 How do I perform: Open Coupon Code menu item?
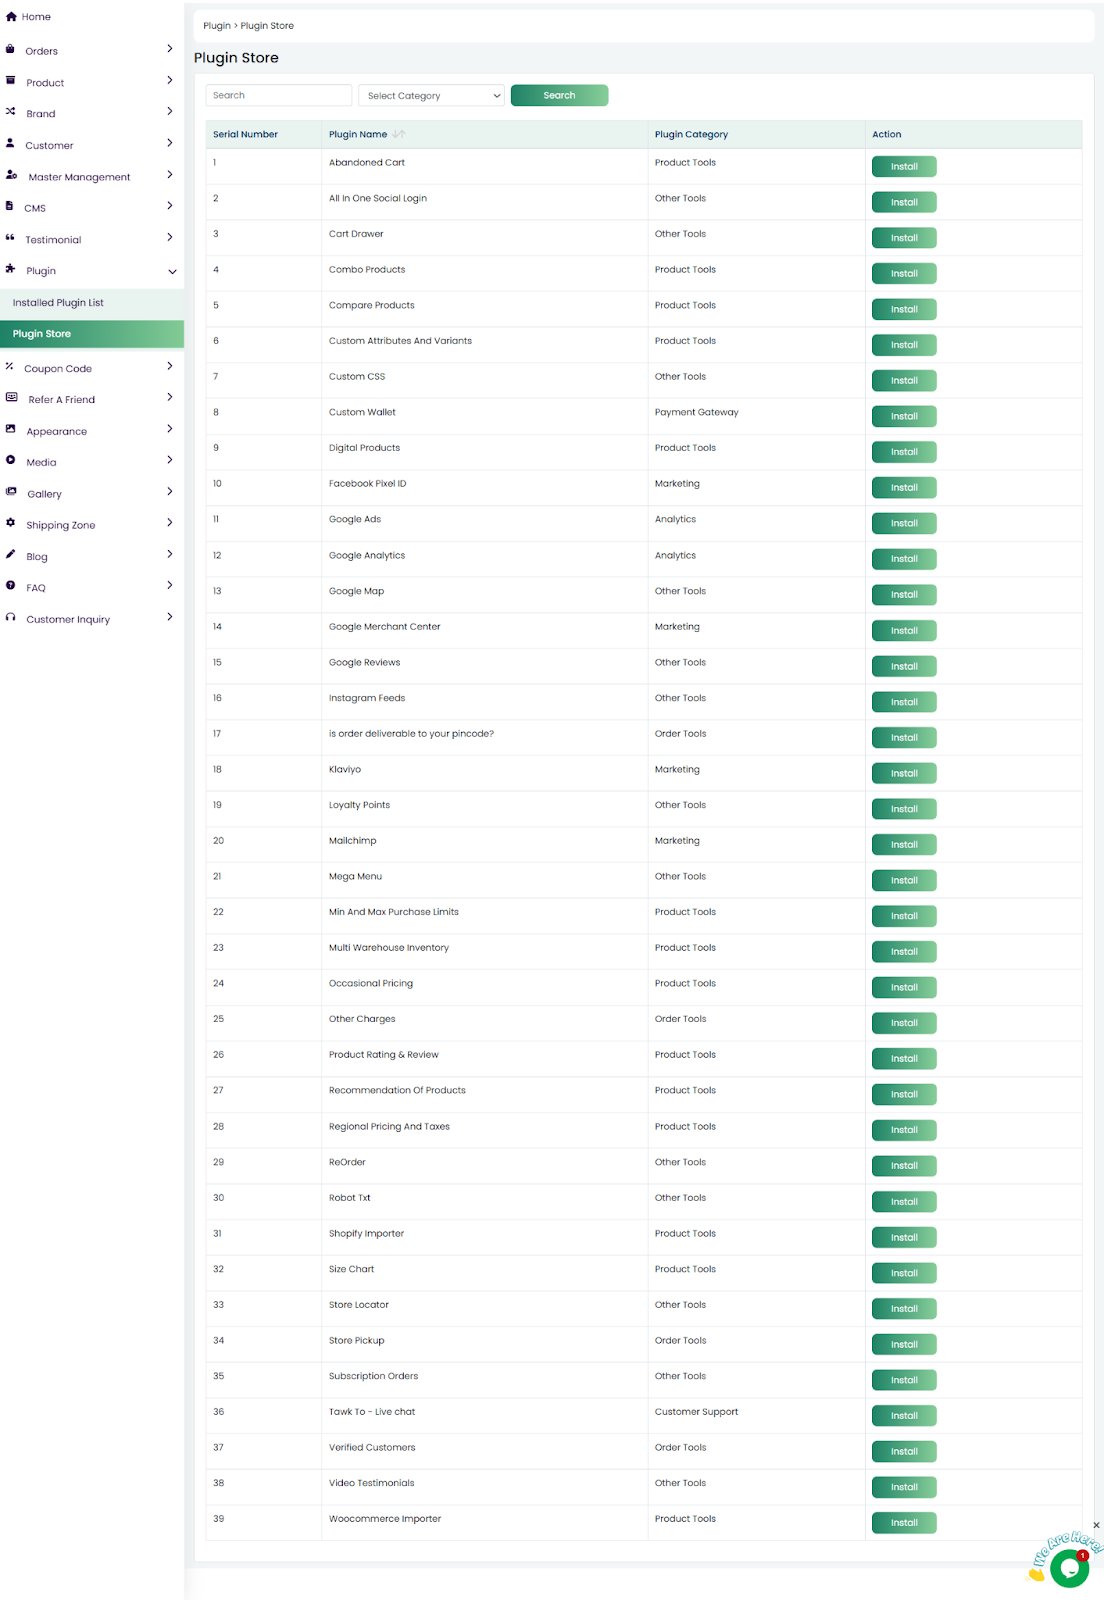pos(58,369)
